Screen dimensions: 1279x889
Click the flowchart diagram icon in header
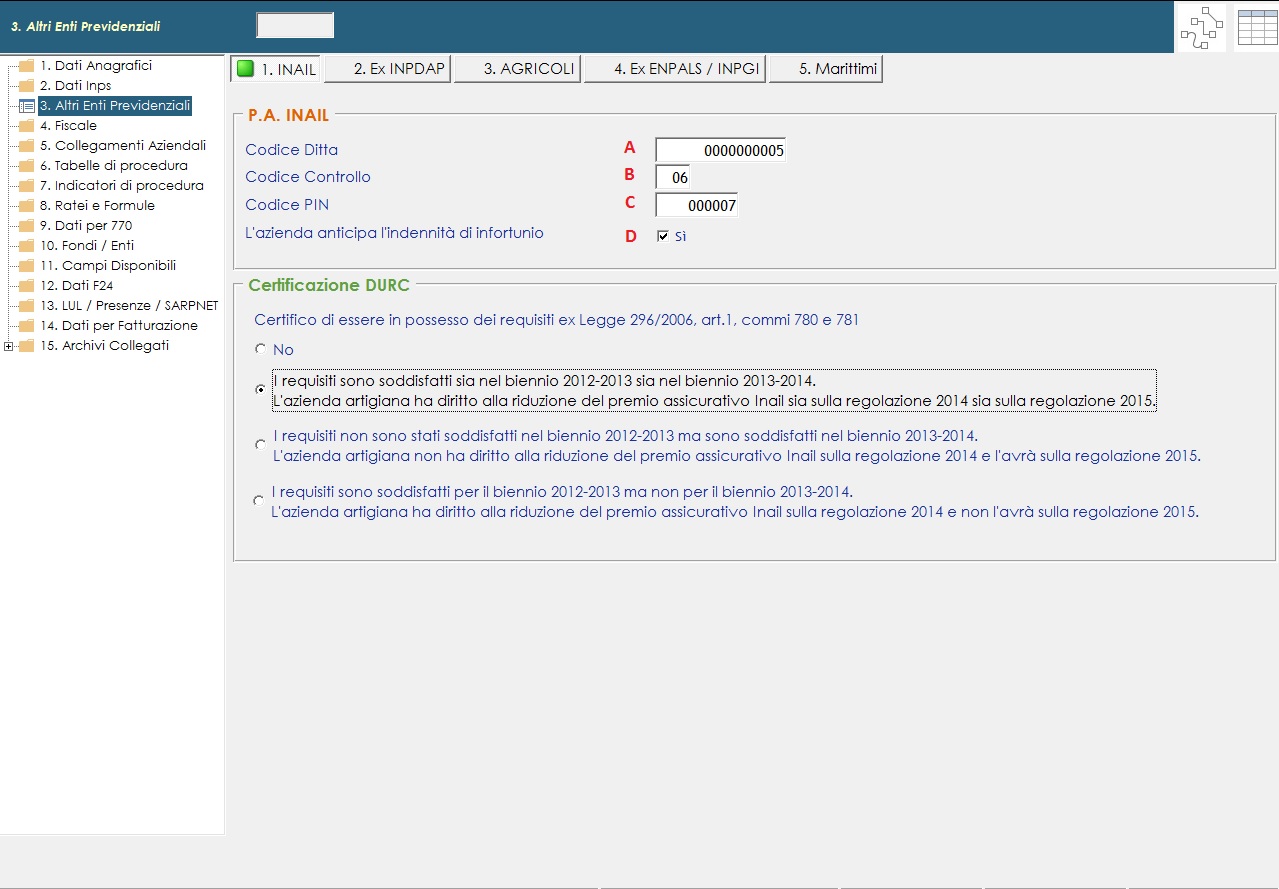point(1201,28)
